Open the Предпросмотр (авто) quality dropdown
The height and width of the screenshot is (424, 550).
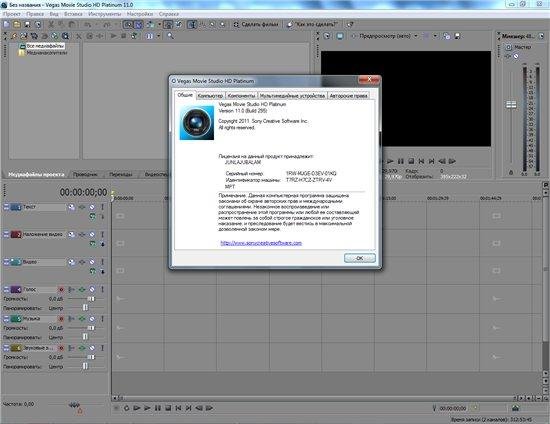coord(416,36)
